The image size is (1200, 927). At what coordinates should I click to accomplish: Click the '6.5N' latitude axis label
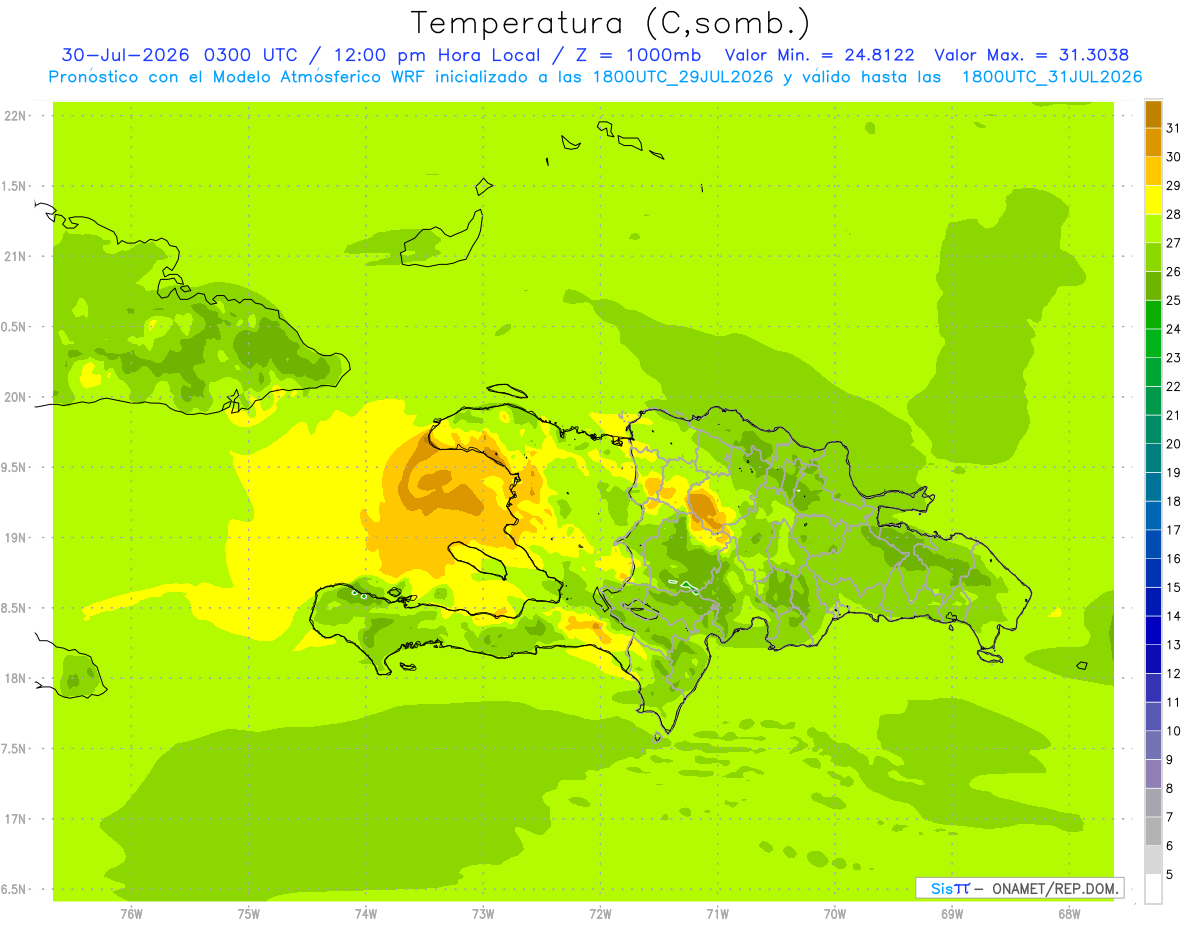pos(15,890)
